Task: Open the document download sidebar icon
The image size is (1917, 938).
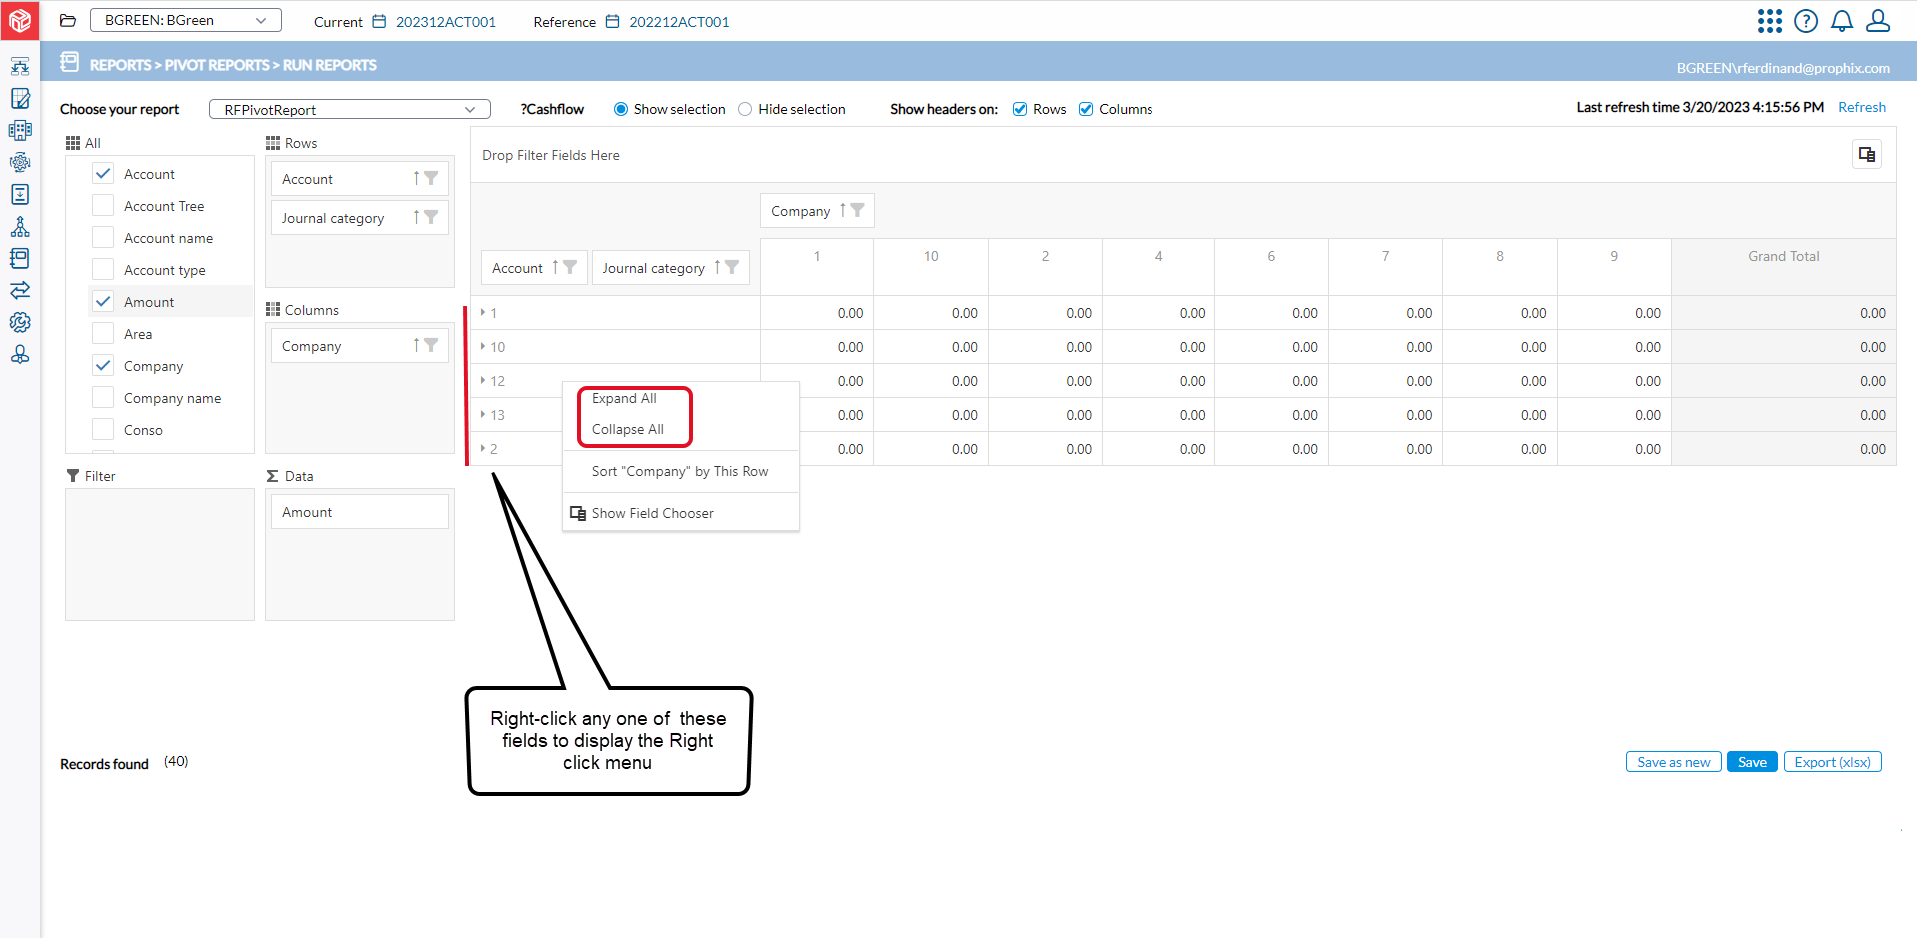Action: [20, 194]
